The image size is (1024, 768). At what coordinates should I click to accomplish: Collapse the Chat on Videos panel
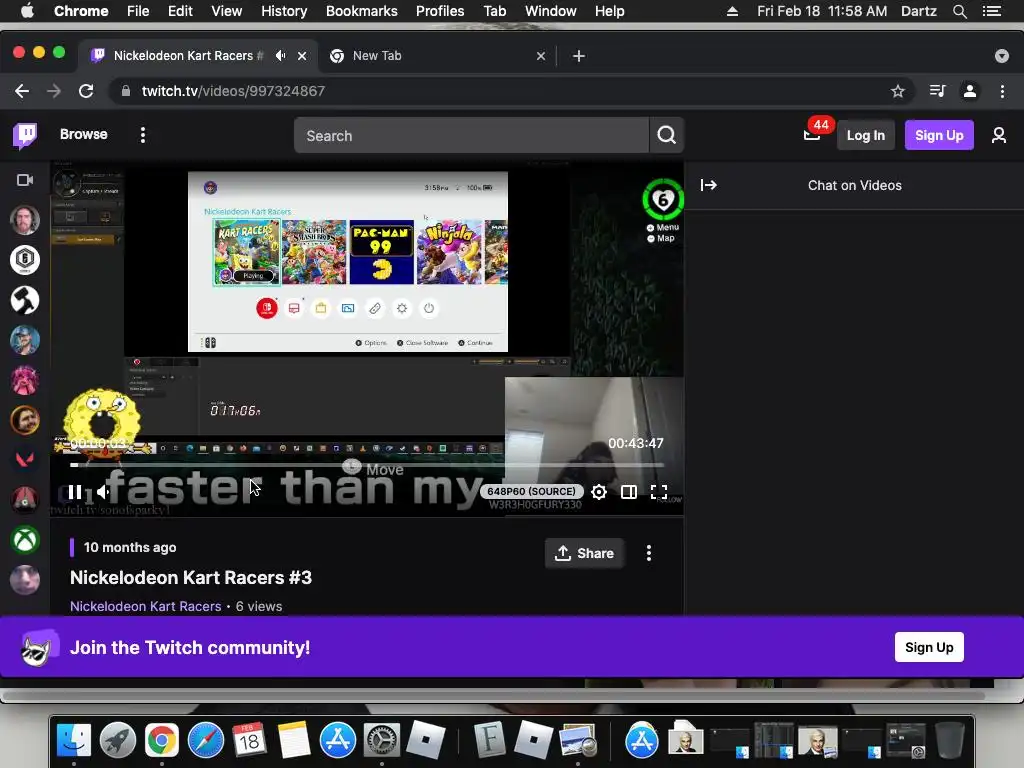[709, 185]
